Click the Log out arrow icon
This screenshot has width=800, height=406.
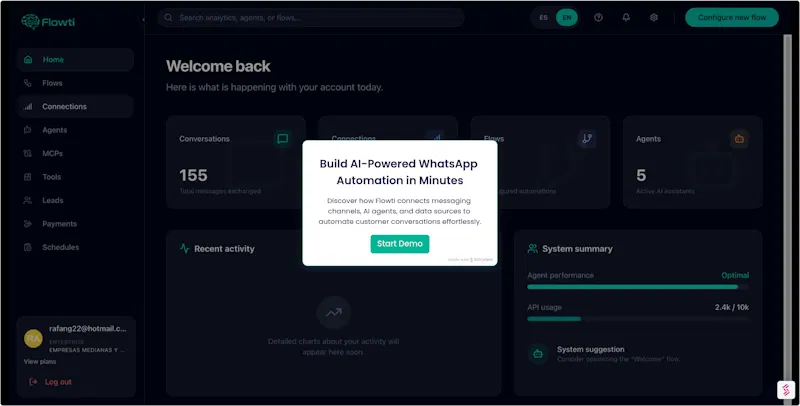click(x=33, y=382)
